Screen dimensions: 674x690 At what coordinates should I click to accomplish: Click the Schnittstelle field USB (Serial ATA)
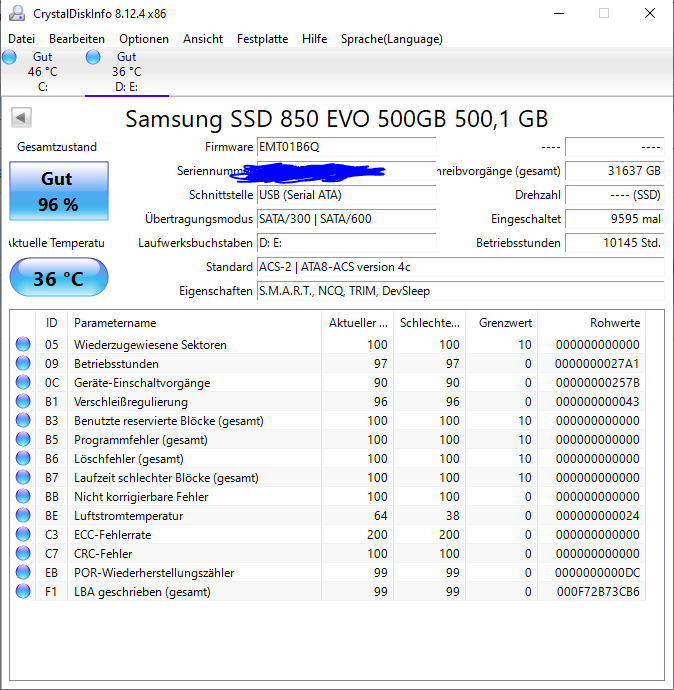tap(346, 195)
